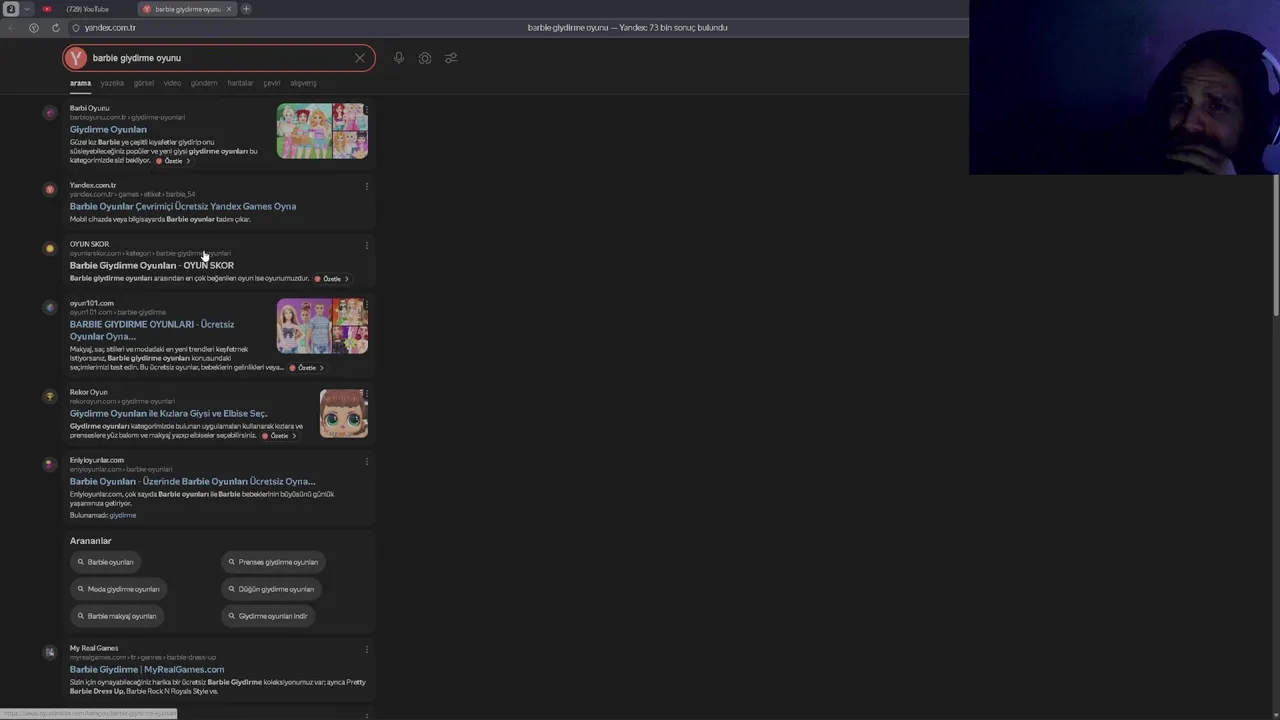The image size is (1280, 720).
Task: Open three-dot menu for Yandex.com.tr result
Action: [367, 186]
